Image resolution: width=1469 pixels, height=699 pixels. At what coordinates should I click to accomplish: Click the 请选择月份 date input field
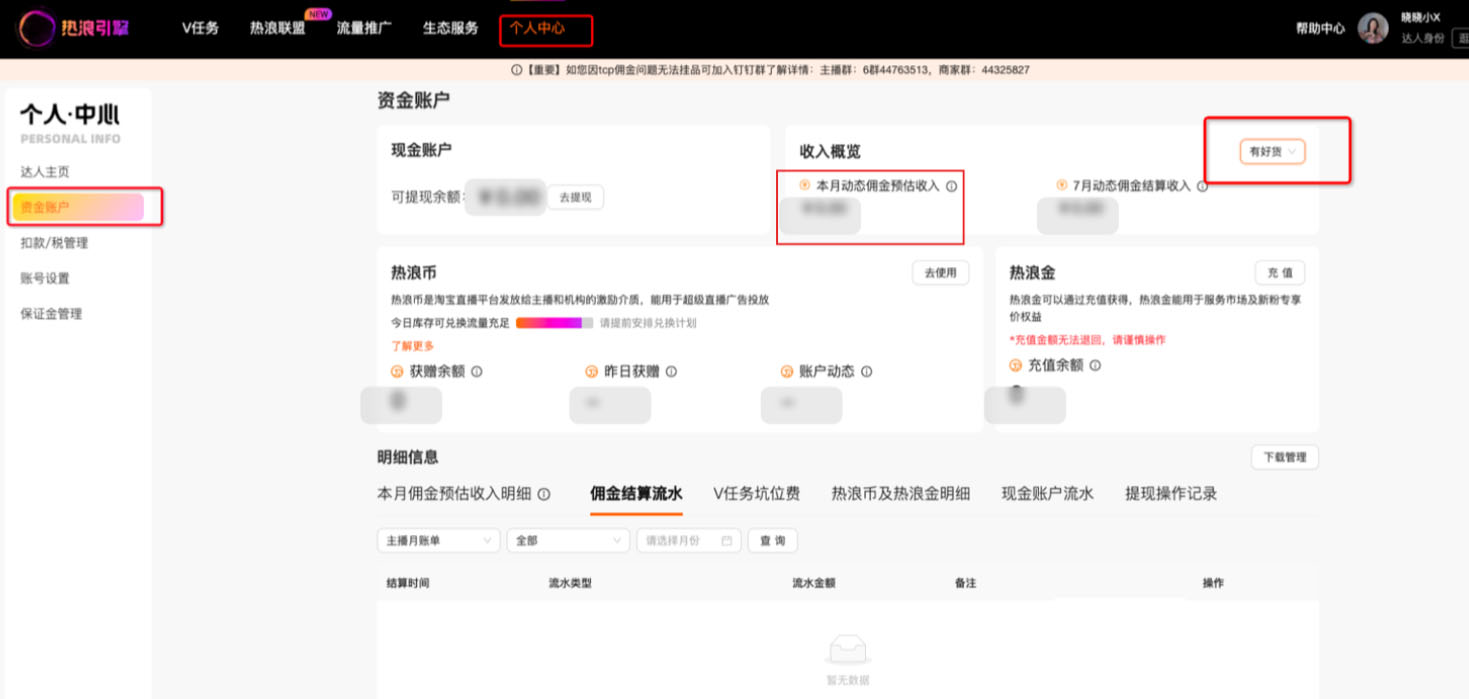tap(680, 540)
